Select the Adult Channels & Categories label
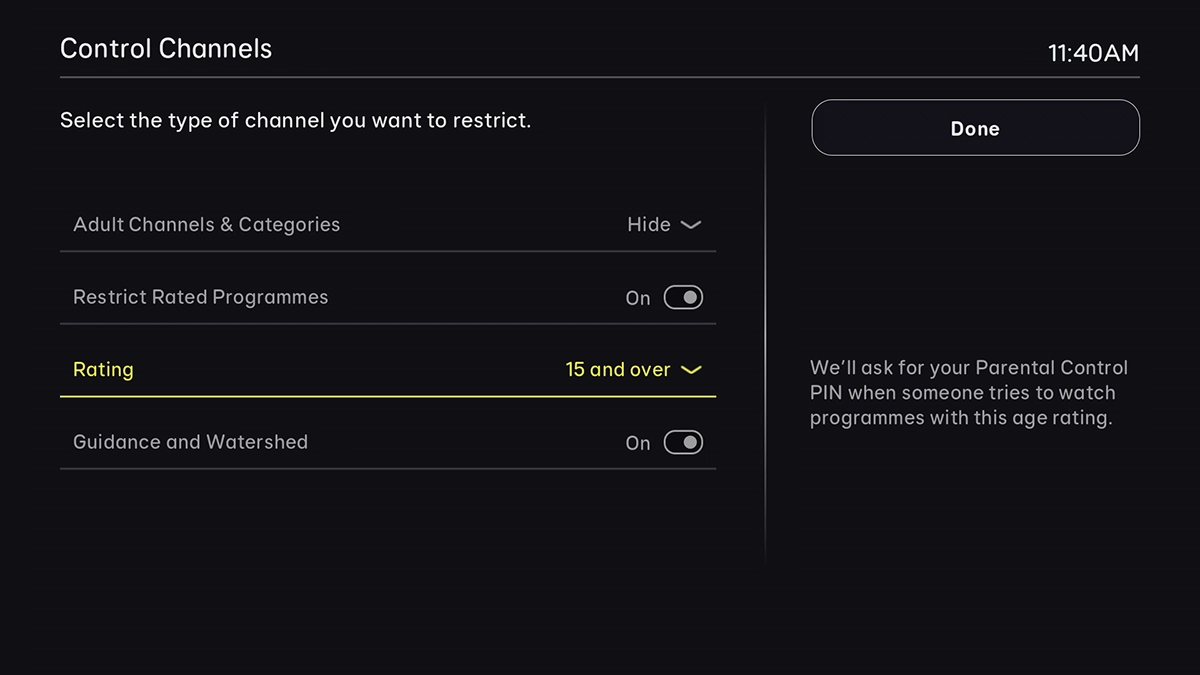Screen dimensions: 1200x675 pyautogui.click(x=206, y=225)
